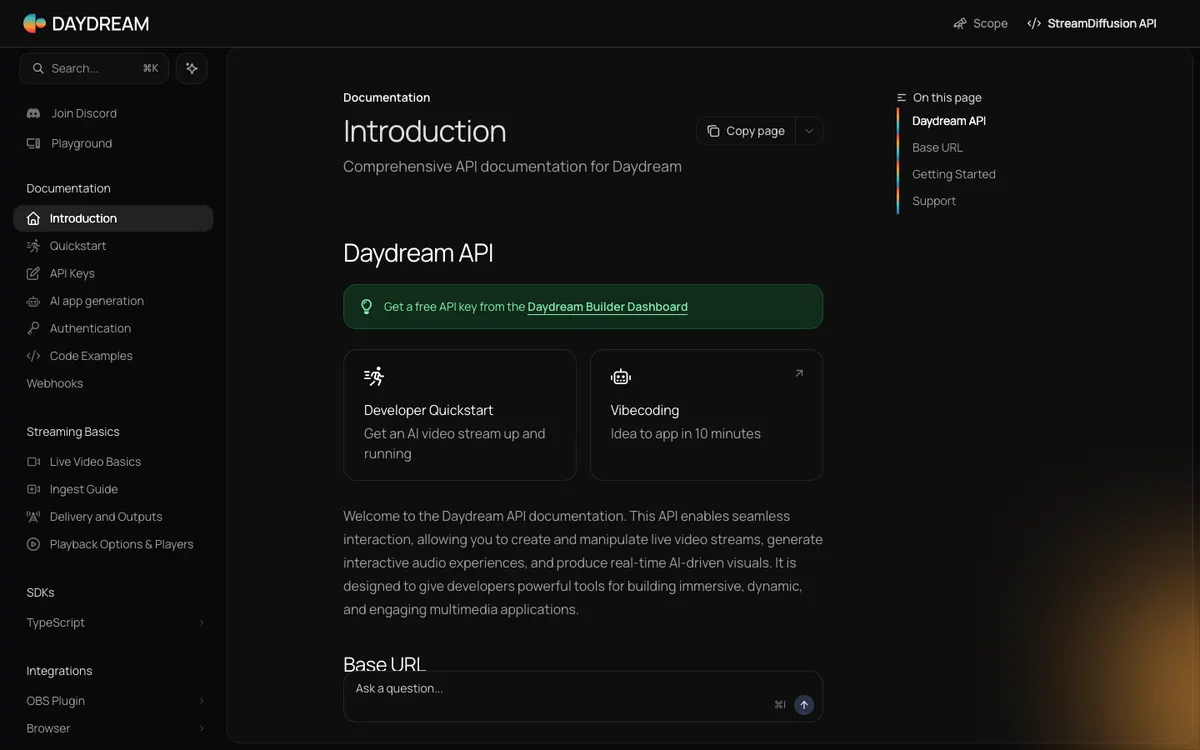Open the Vibecoding card
Screen dimensions: 1200x750
coord(706,415)
